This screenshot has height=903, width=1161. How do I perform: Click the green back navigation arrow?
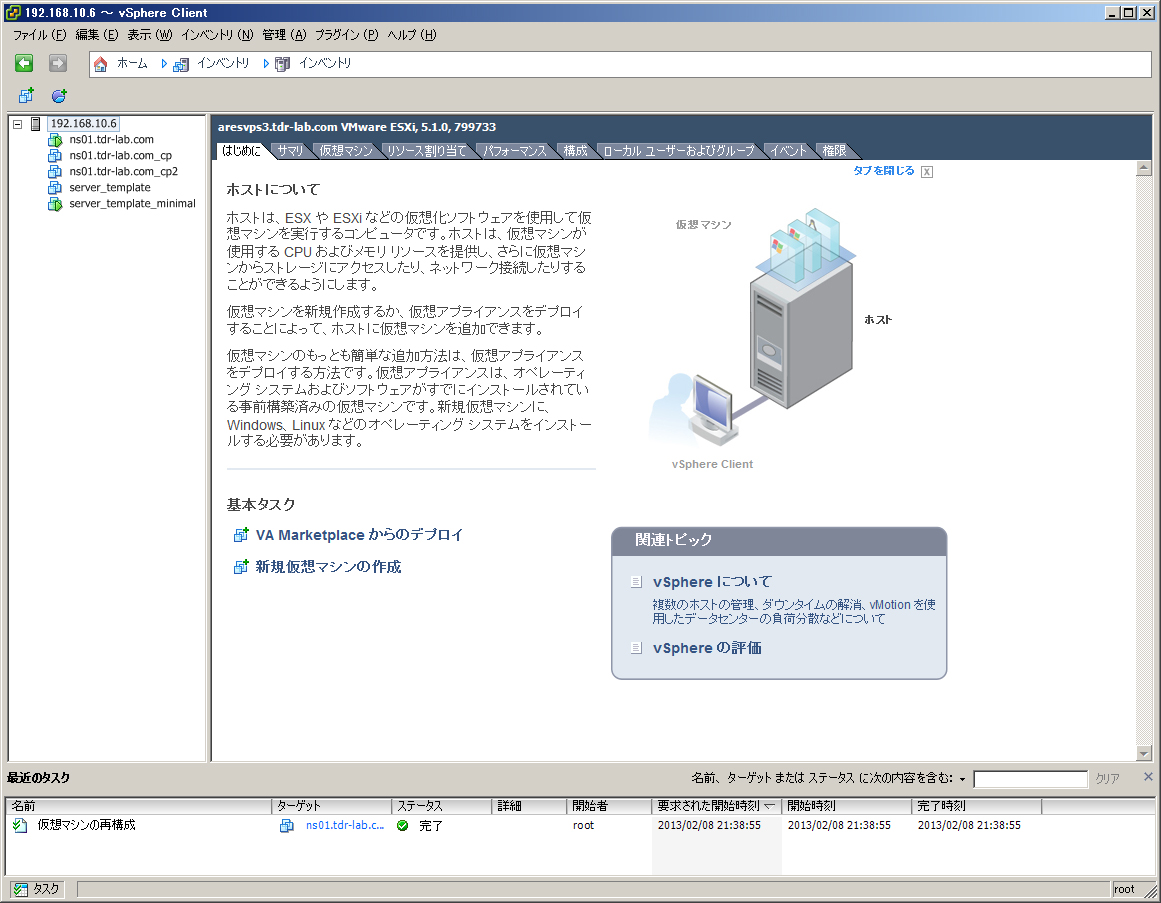pos(25,64)
